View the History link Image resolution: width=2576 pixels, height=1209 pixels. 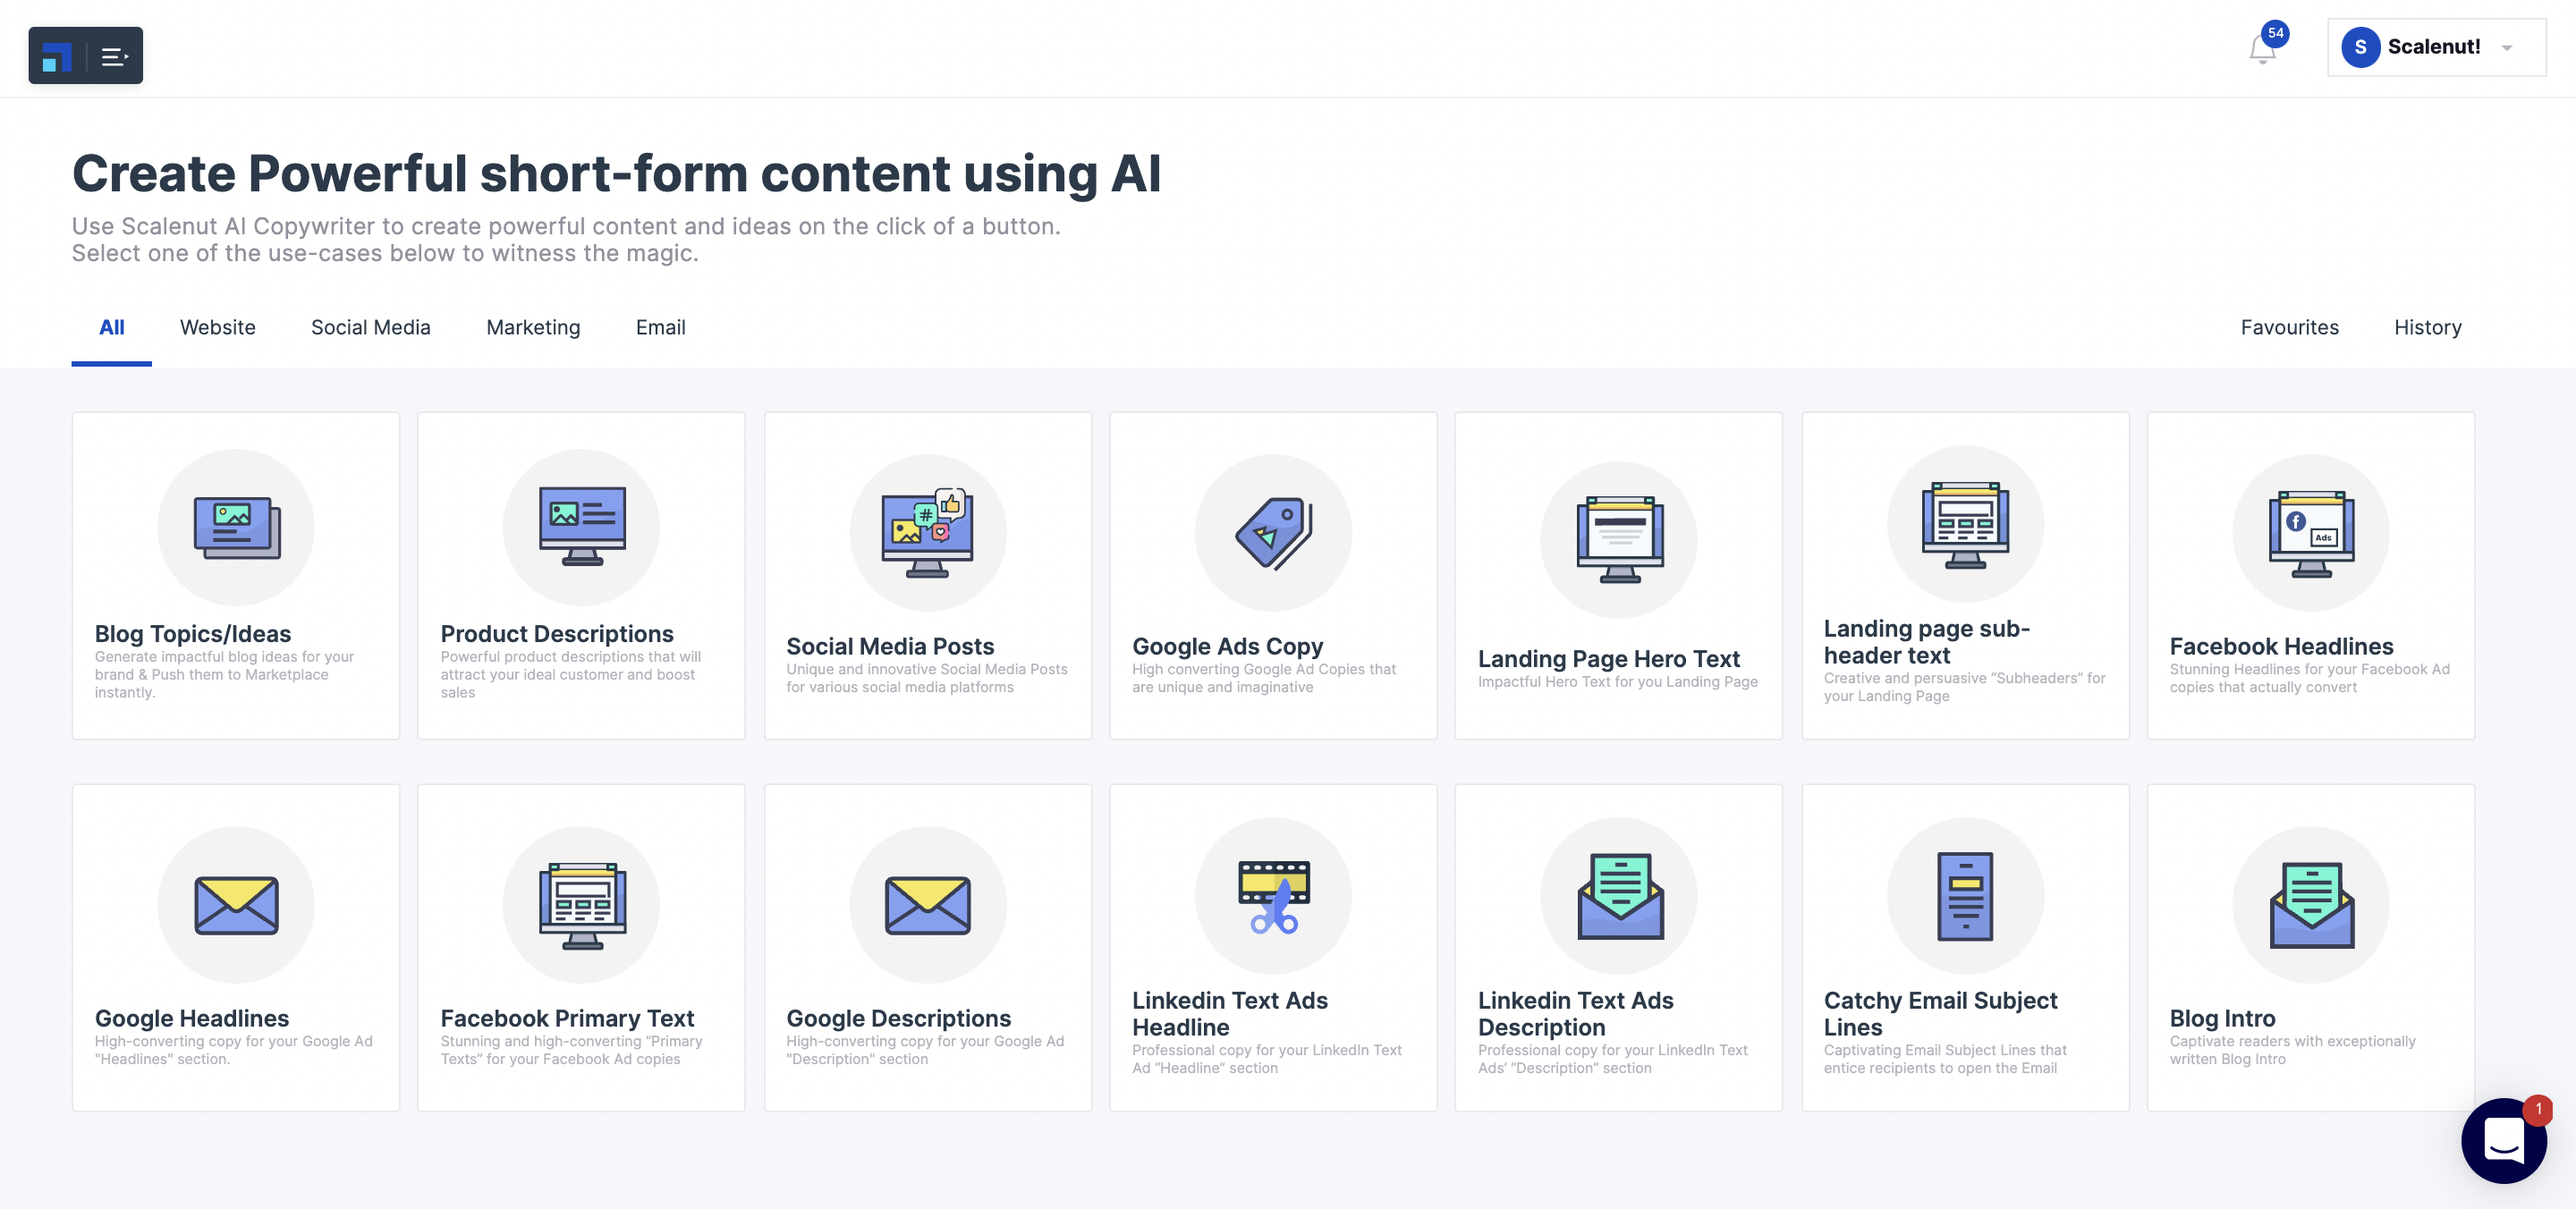click(2427, 328)
